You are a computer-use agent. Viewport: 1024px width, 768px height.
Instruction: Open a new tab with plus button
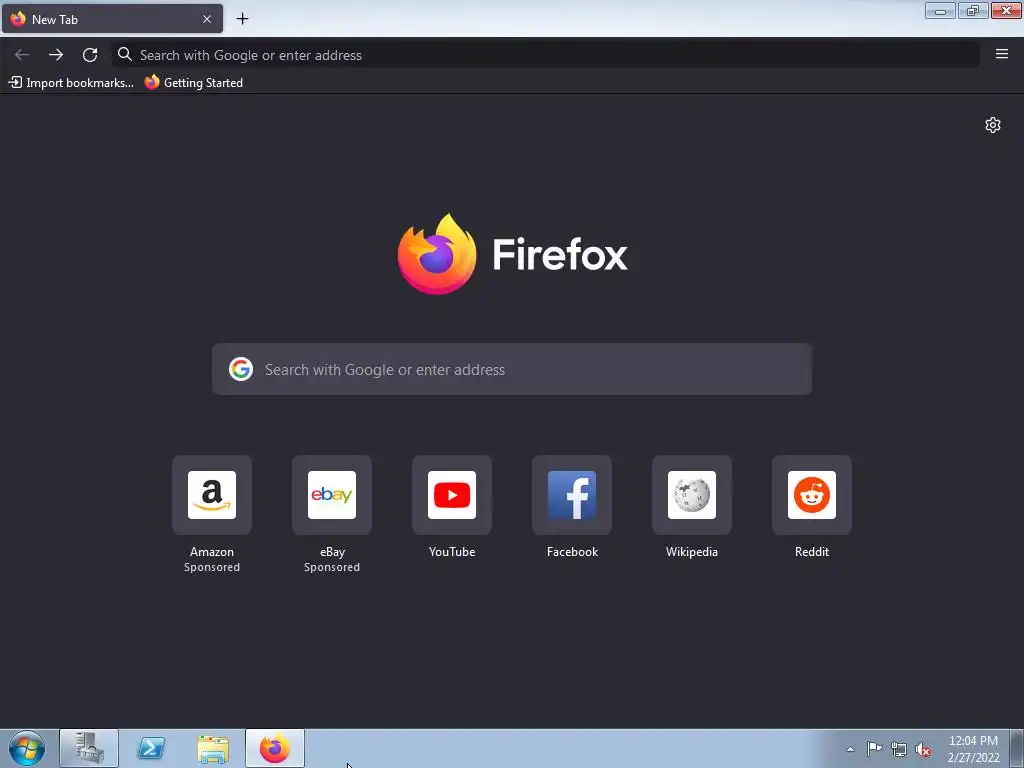click(x=242, y=19)
